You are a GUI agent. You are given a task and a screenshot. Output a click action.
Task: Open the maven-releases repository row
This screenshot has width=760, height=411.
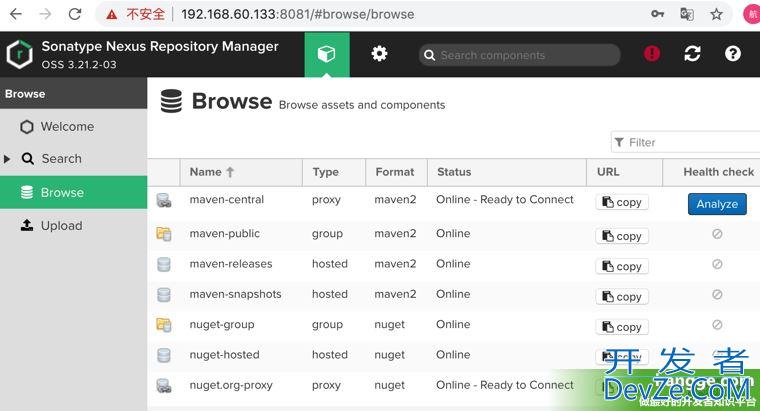[x=454, y=266]
